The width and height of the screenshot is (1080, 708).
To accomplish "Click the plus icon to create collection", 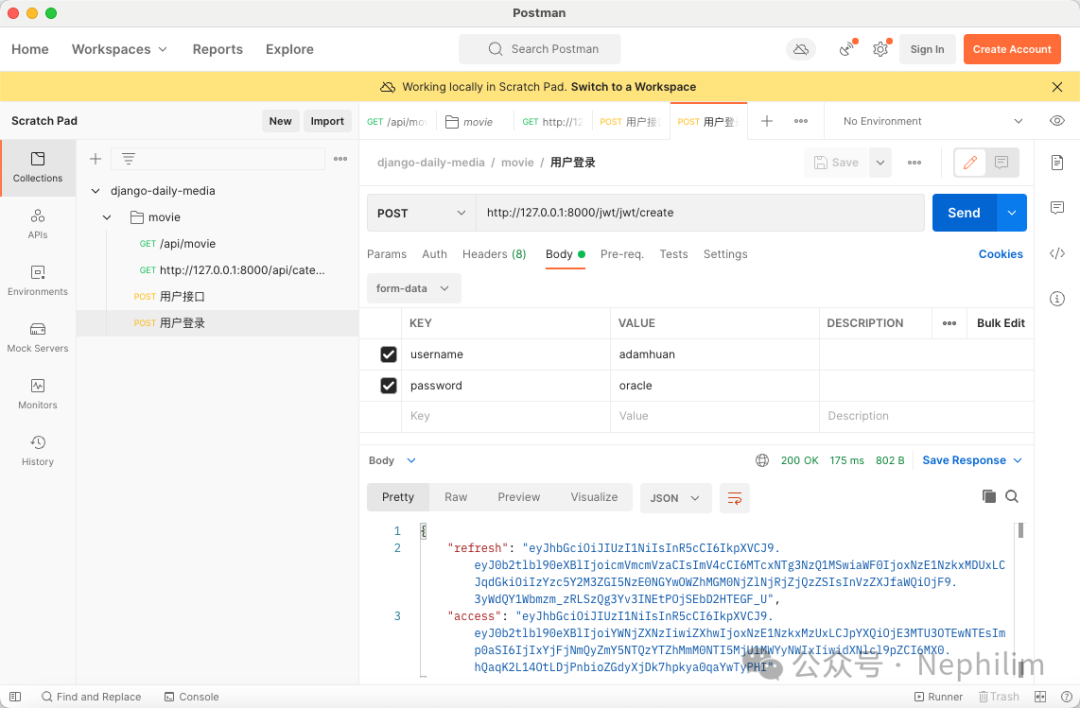I will [x=95, y=159].
